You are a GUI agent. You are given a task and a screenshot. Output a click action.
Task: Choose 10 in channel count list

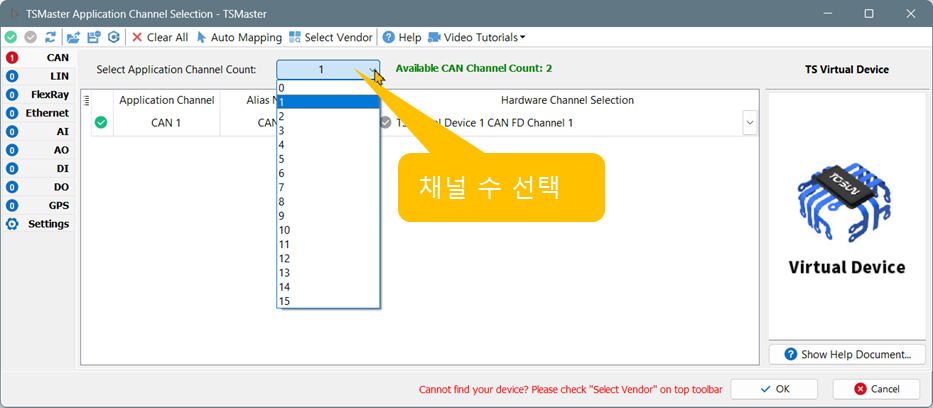pyautogui.click(x=328, y=230)
